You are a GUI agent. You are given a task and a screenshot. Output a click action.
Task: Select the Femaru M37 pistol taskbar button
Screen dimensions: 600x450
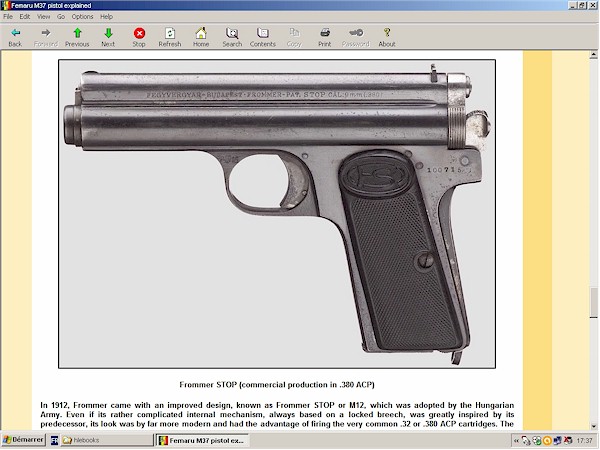(x=202, y=440)
